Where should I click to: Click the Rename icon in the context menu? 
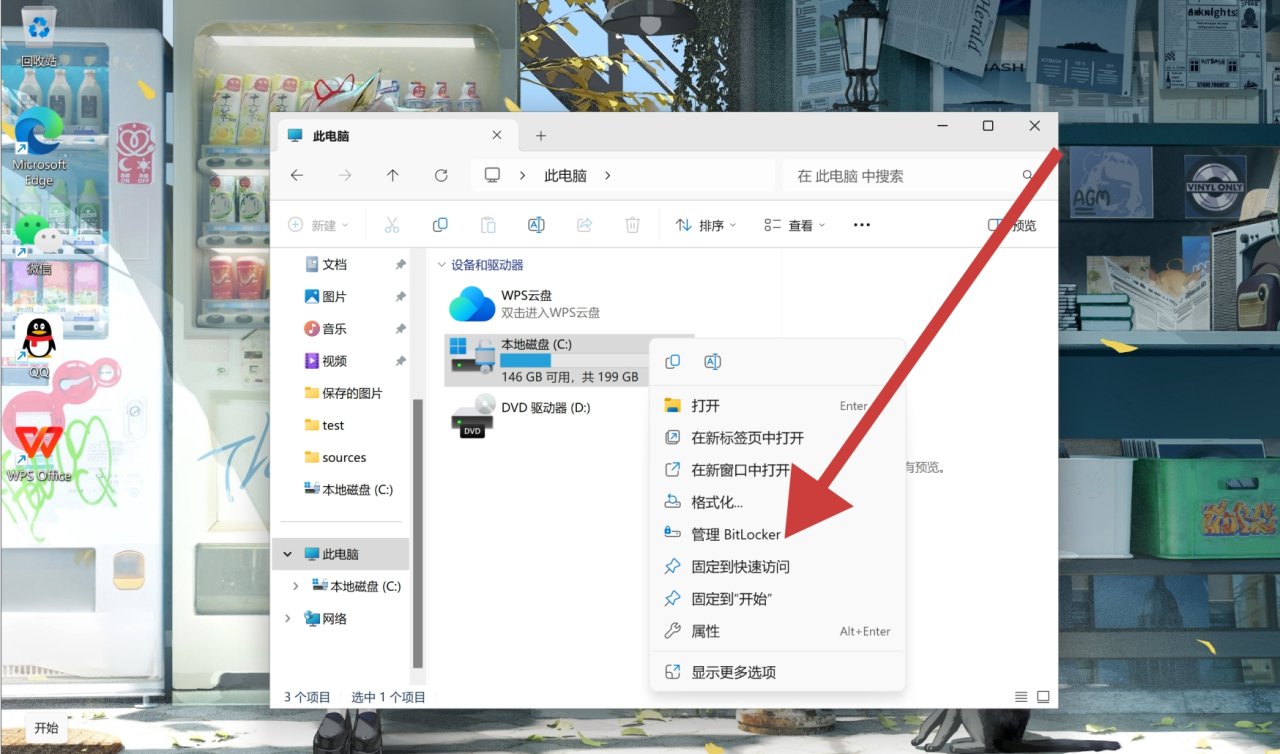[x=713, y=361]
